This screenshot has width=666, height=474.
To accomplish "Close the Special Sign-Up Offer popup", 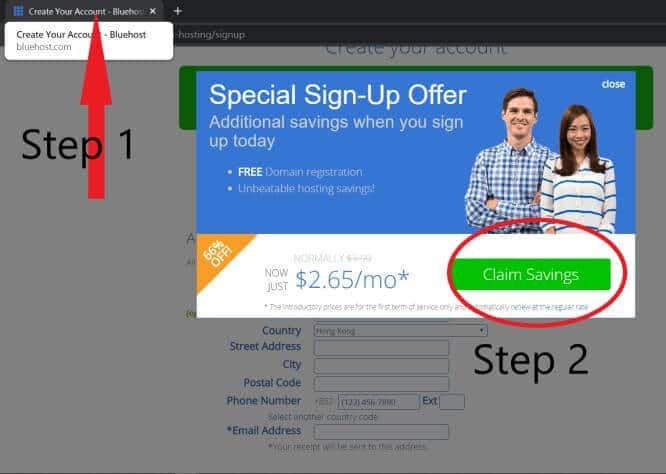I will coord(613,84).
